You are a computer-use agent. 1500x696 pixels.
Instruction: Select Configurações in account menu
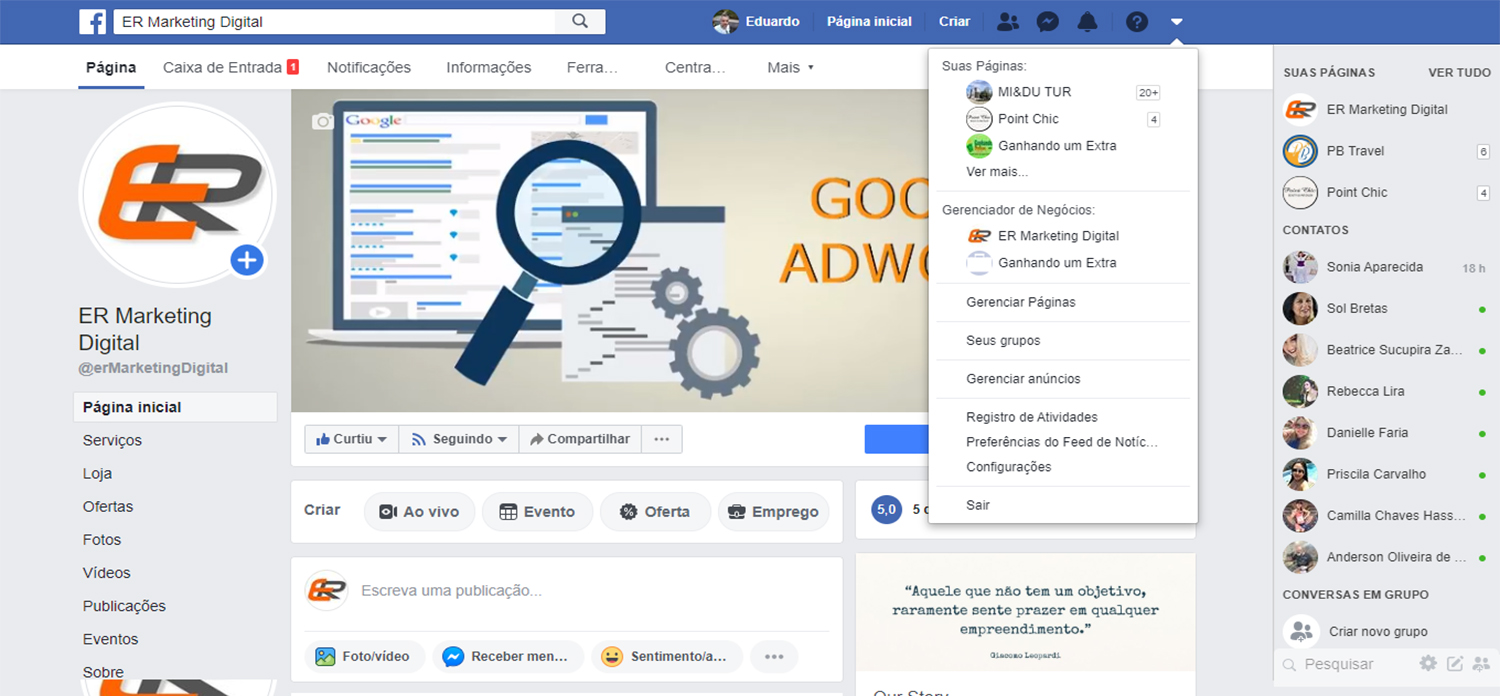1008,467
